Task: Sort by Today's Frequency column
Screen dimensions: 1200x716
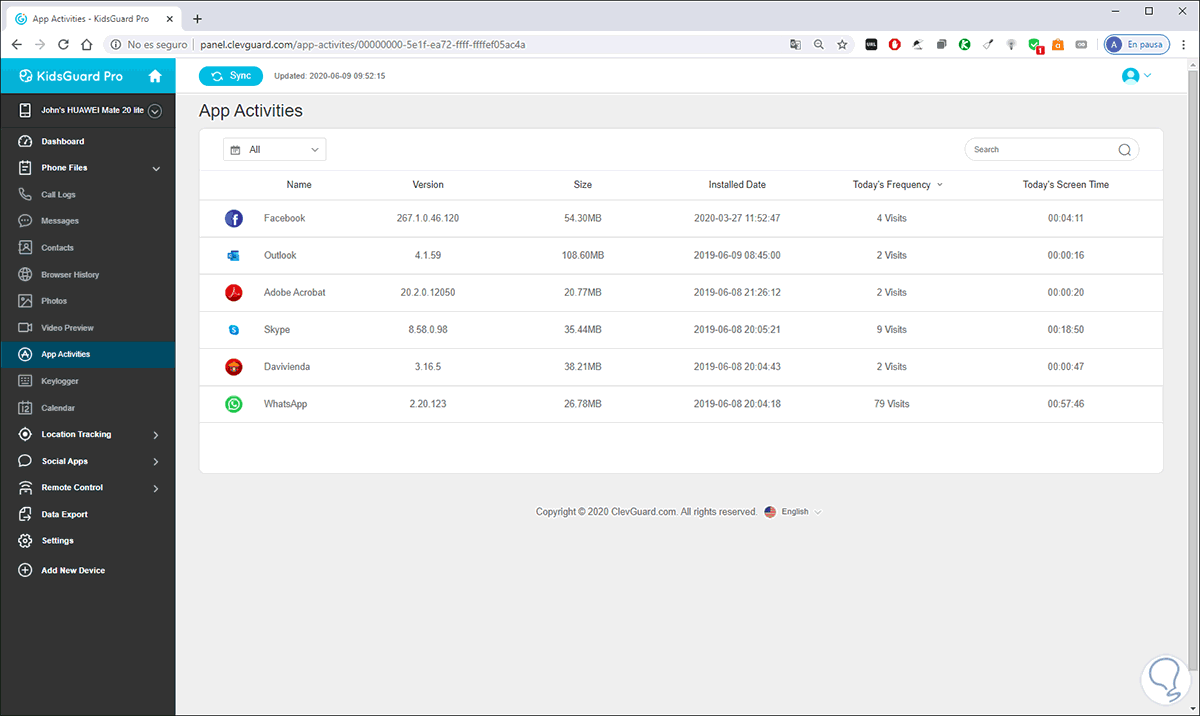Action: point(897,185)
